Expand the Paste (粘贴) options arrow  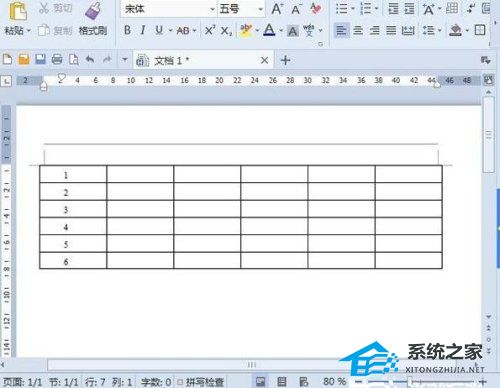[29, 31]
